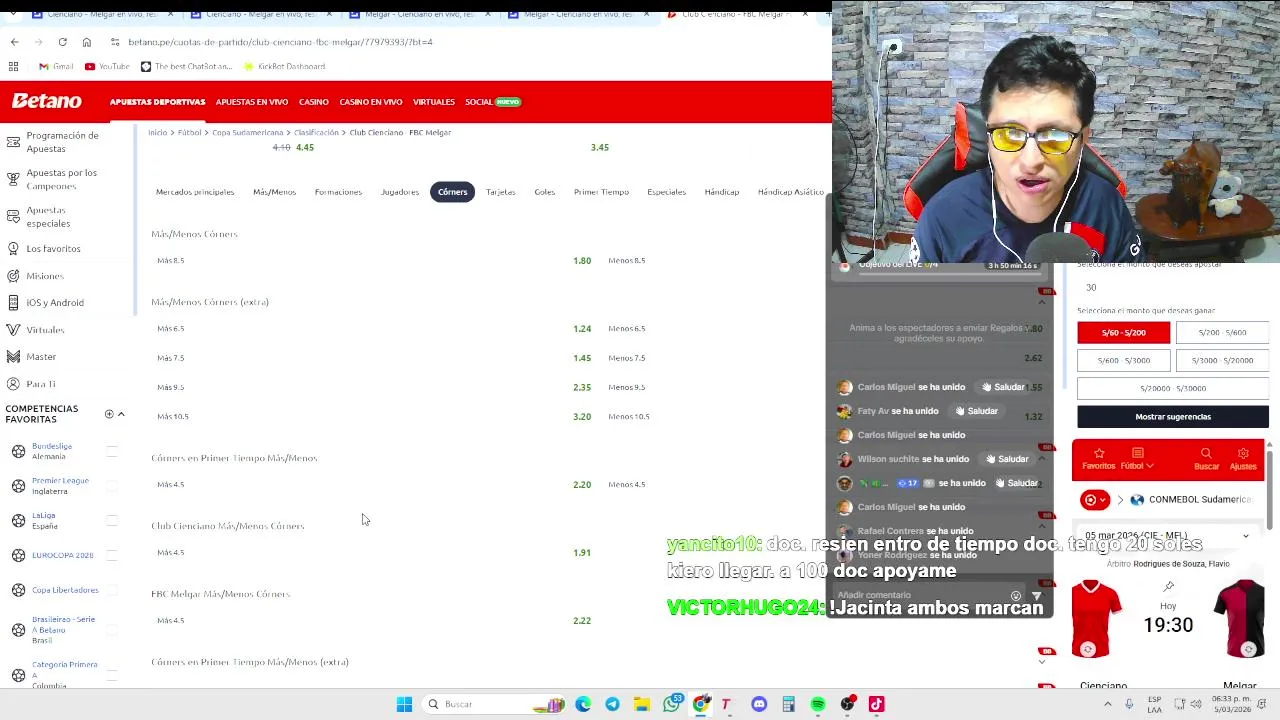This screenshot has height=720, width=1280.
Task: Open Apuestas especiales sidebar icon
Action: point(13,216)
